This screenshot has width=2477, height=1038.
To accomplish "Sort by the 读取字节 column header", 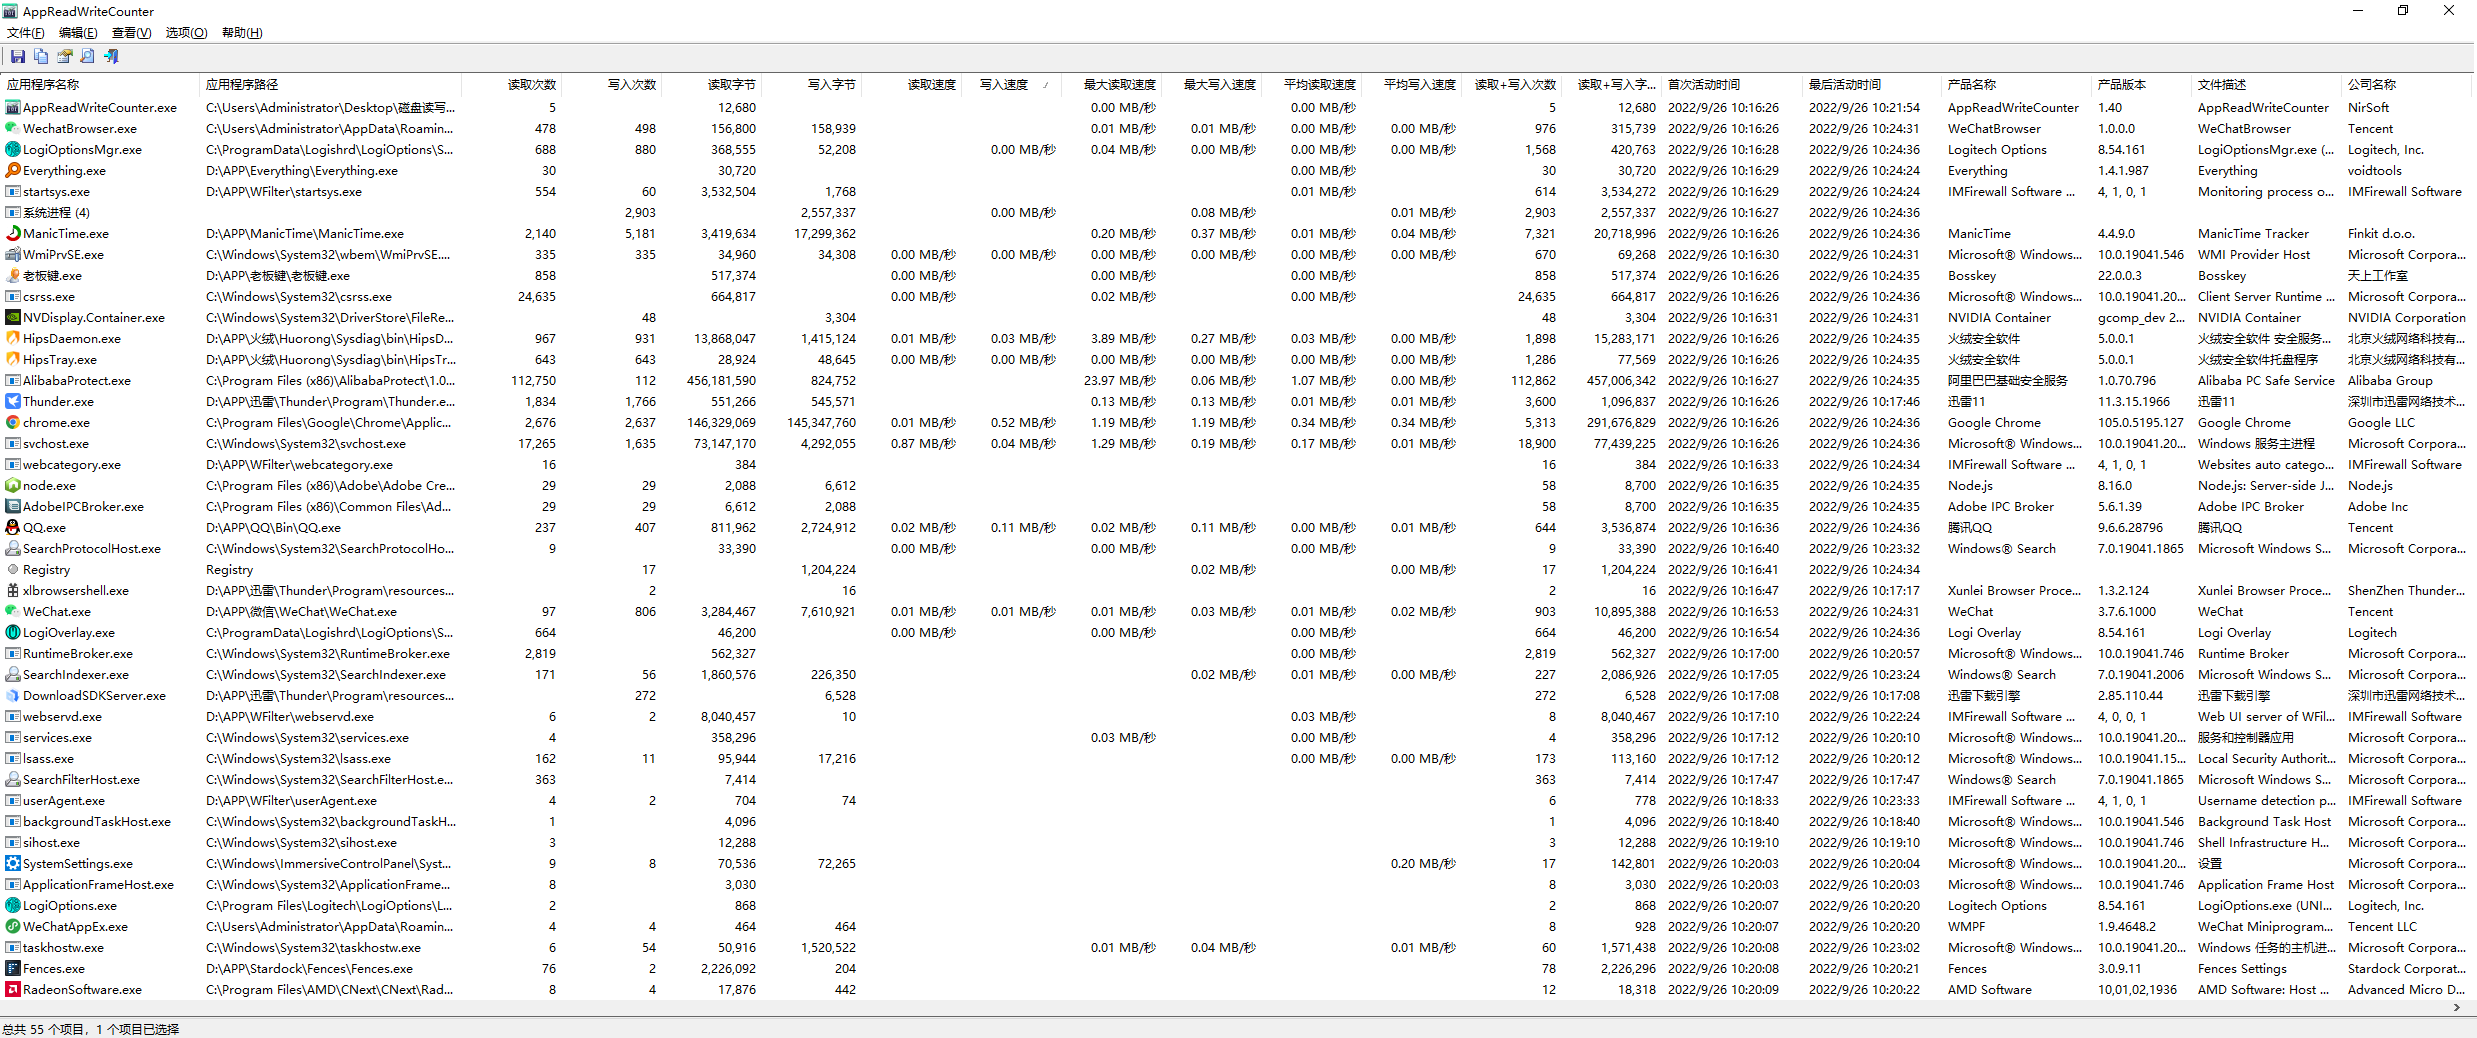I will 731,85.
